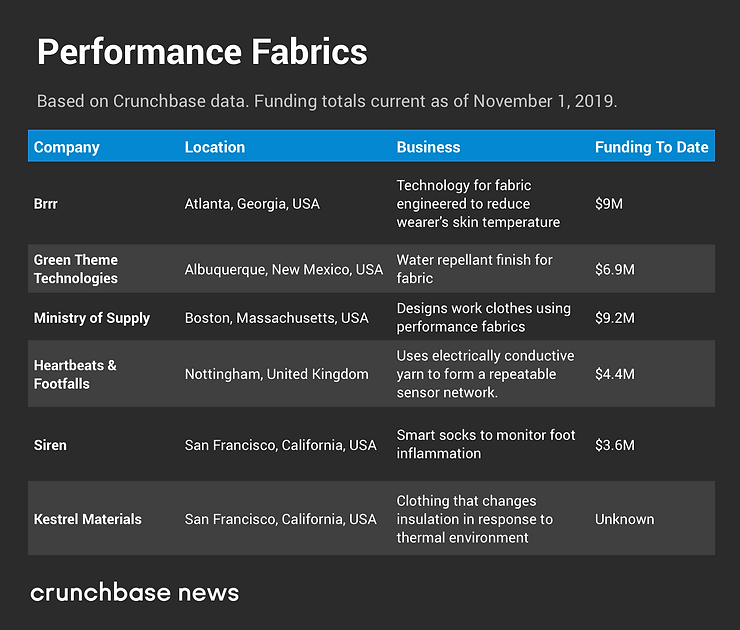The height and width of the screenshot is (630, 740).
Task: Click the $3.6M funding value
Action: click(614, 445)
